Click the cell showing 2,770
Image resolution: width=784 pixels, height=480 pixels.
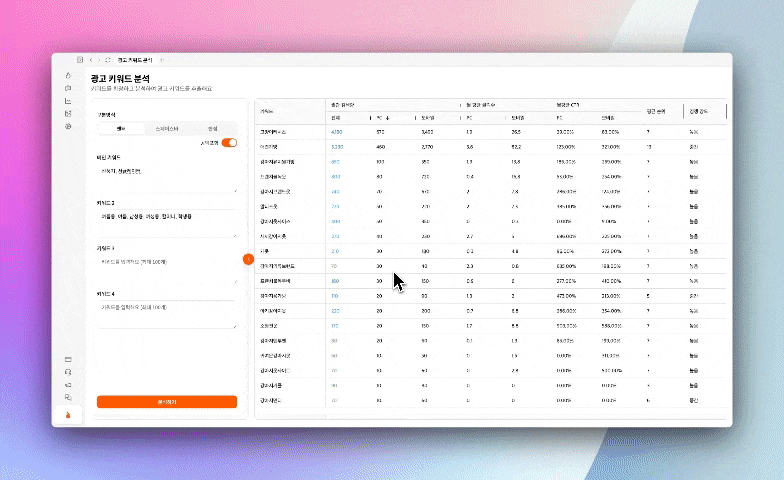click(x=427, y=147)
